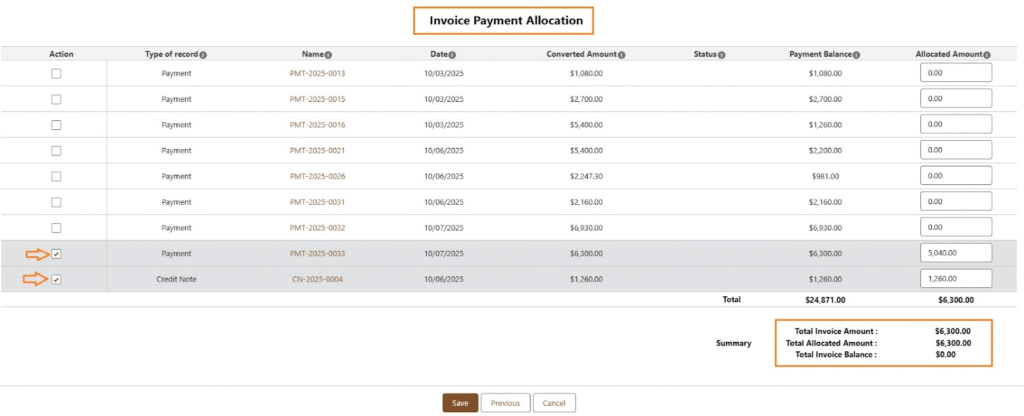This screenshot has width=1024, height=416.
Task: Uncheck the PMT-2025-0033 payment checkbox
Action: tap(56, 254)
